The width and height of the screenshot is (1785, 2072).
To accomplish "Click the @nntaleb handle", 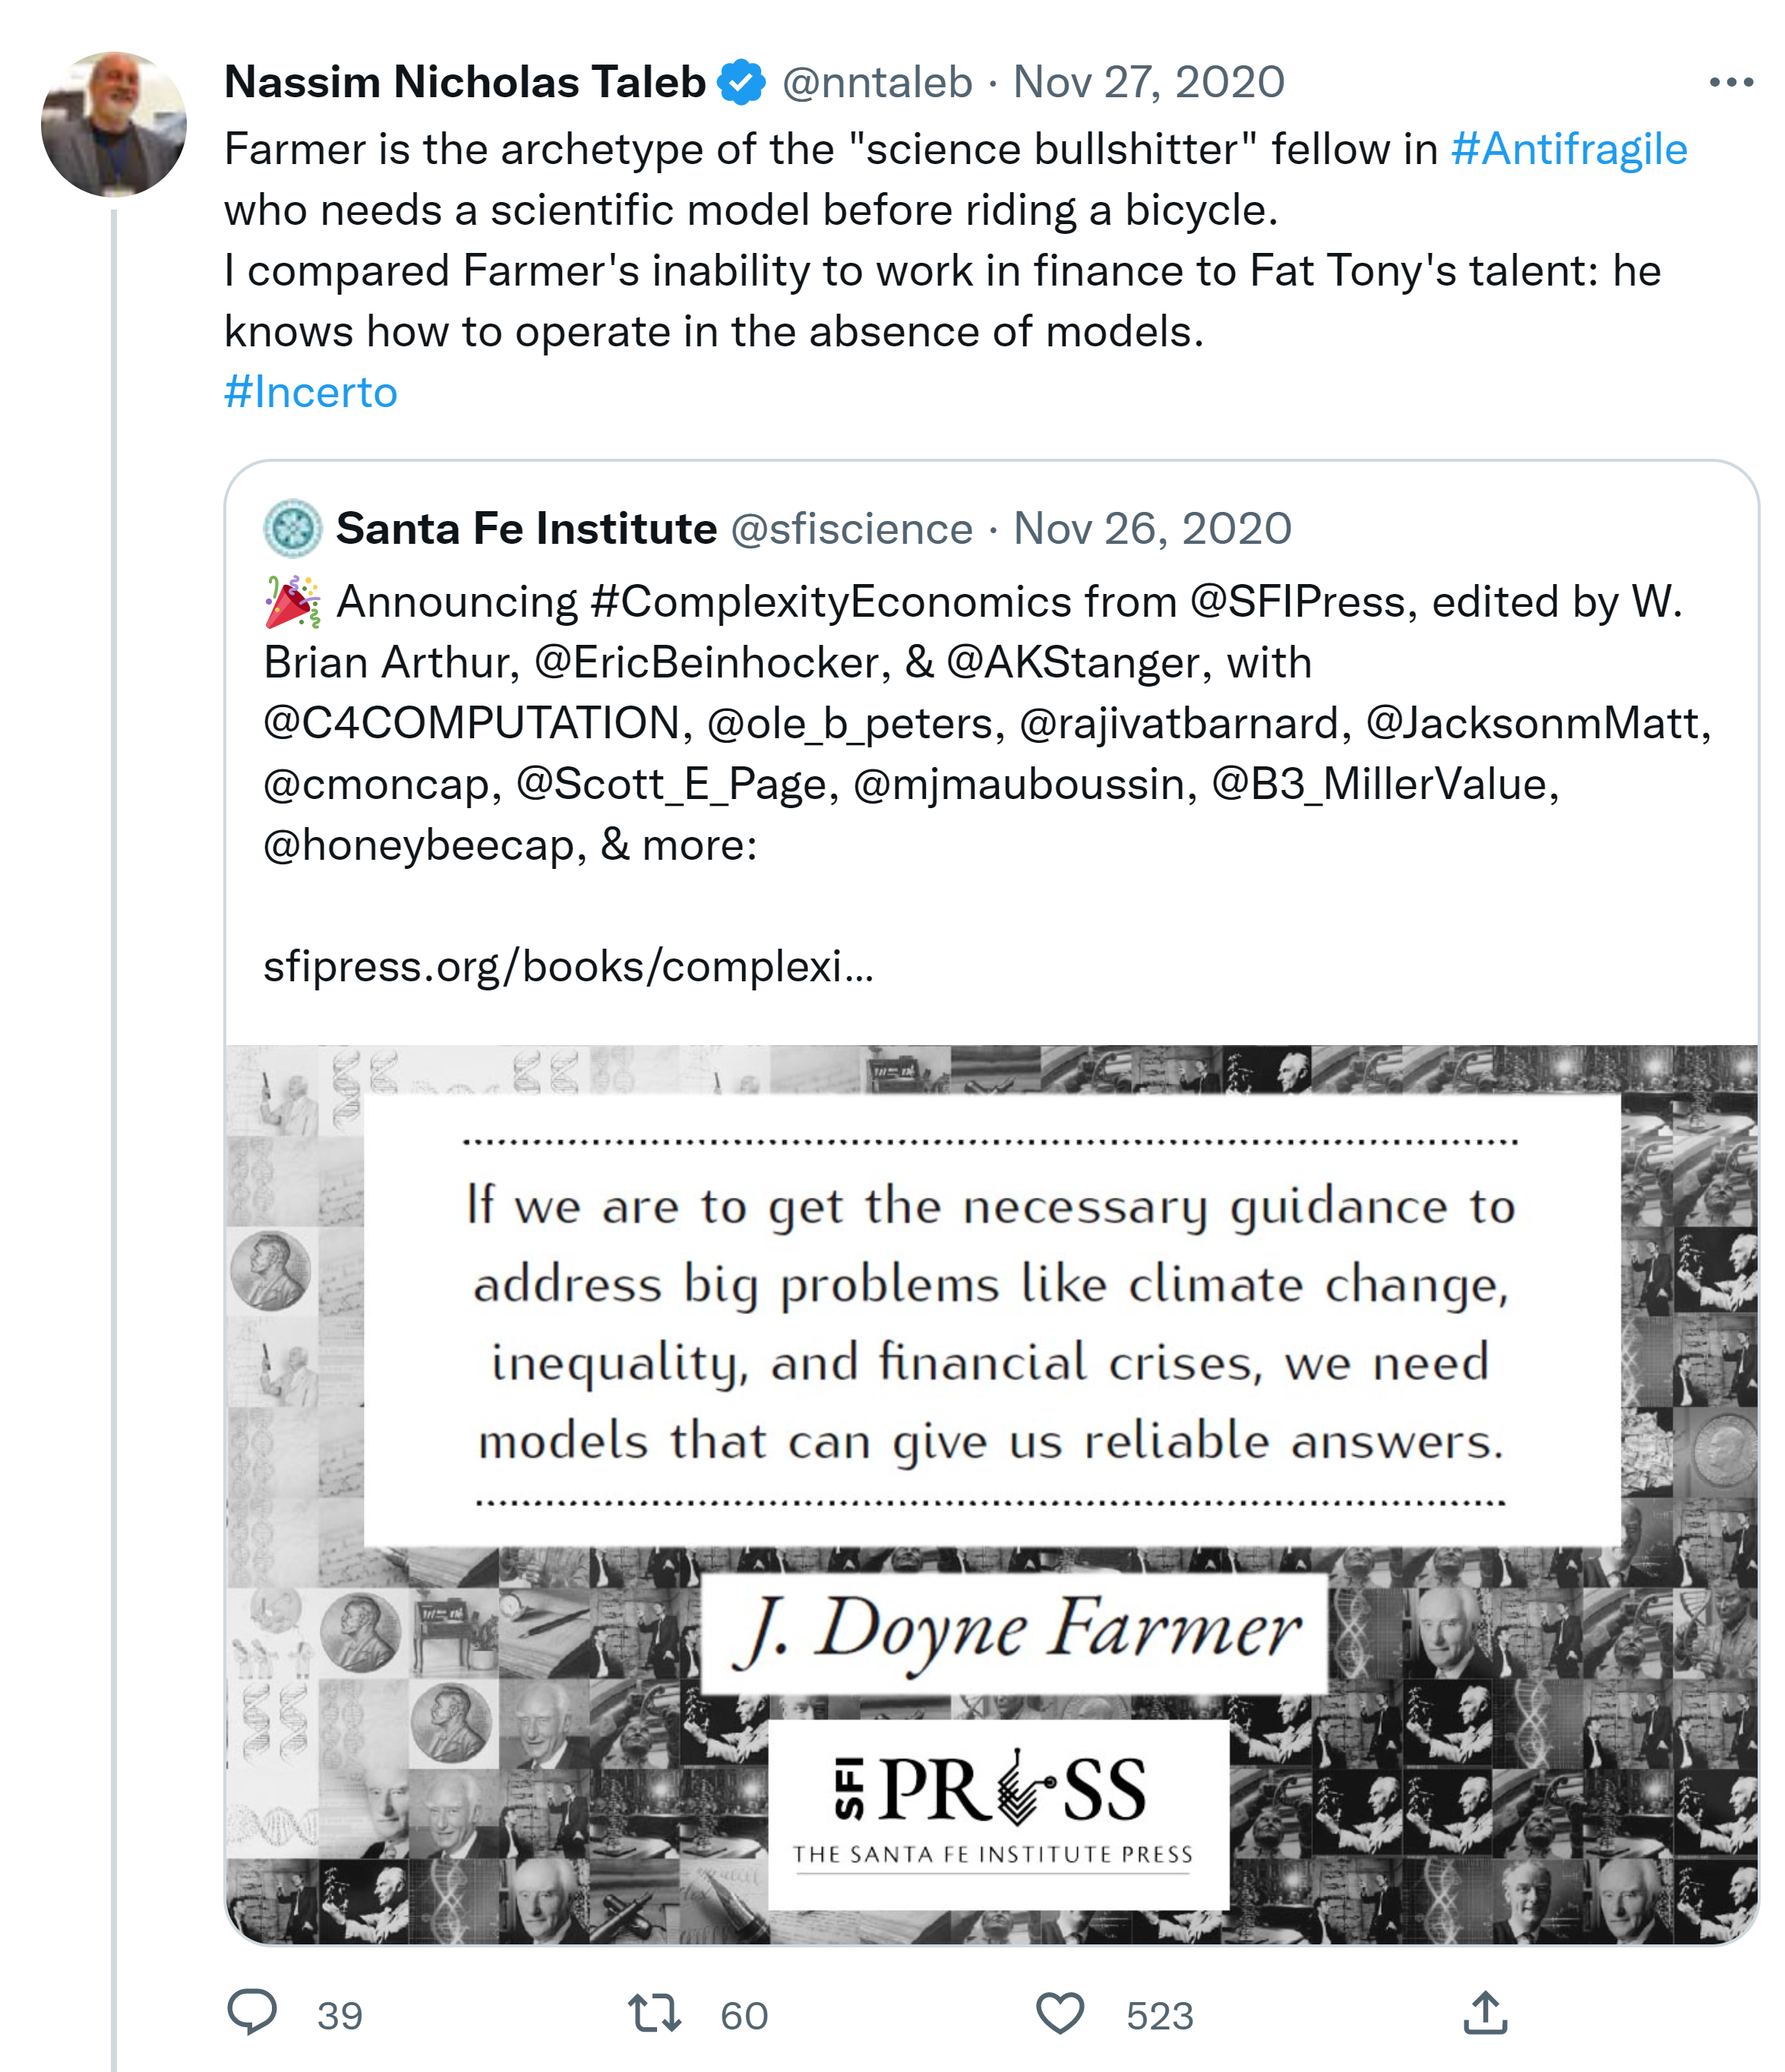I will [x=877, y=83].
